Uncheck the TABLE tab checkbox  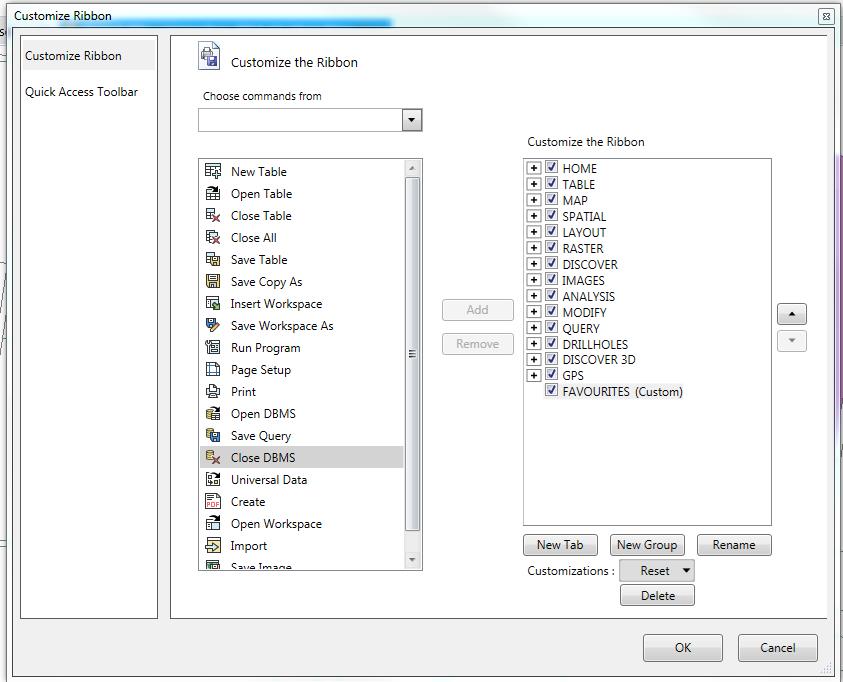point(551,183)
